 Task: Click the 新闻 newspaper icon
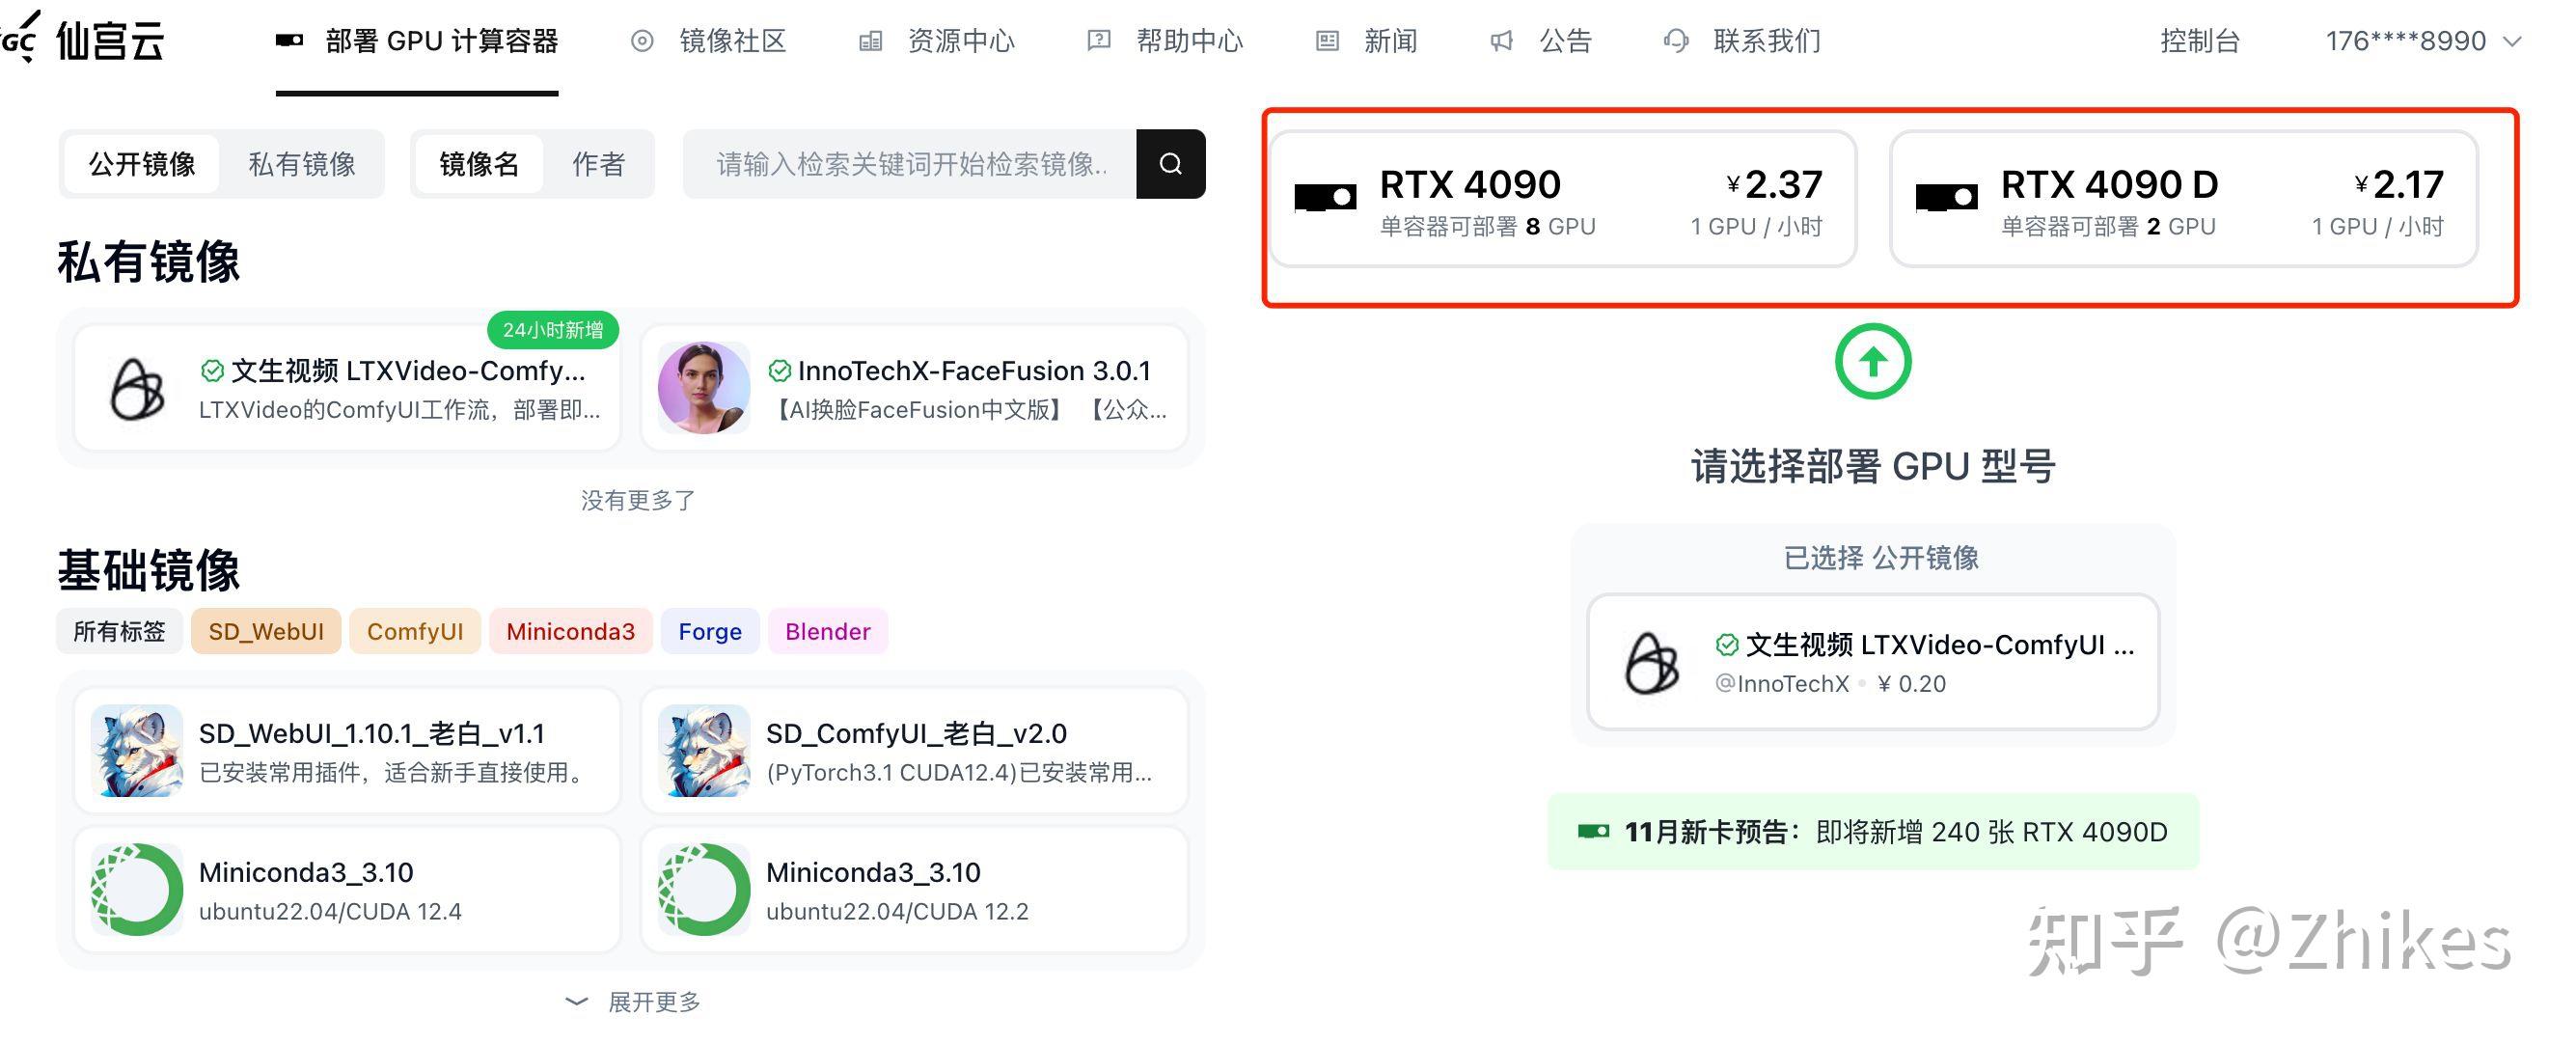tap(1327, 41)
